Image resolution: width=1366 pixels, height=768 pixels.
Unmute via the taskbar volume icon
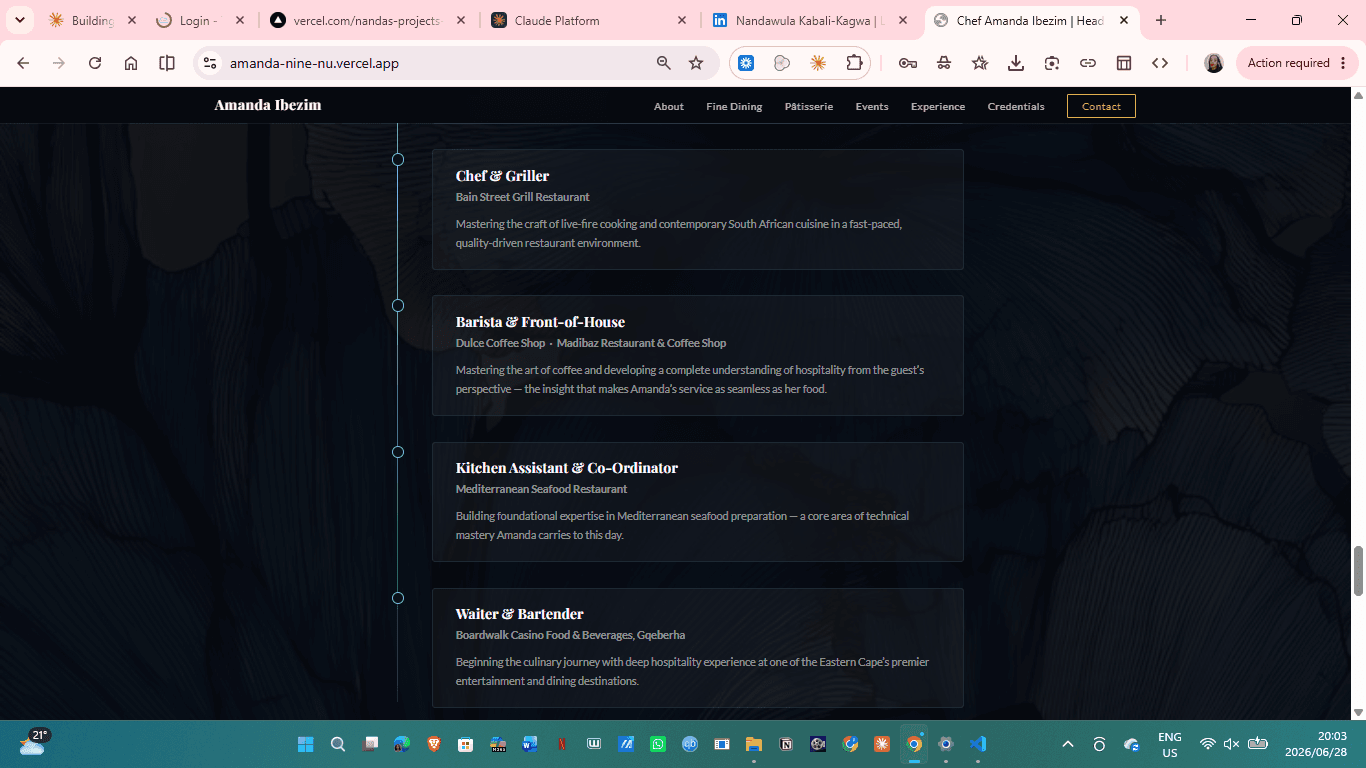[1232, 744]
